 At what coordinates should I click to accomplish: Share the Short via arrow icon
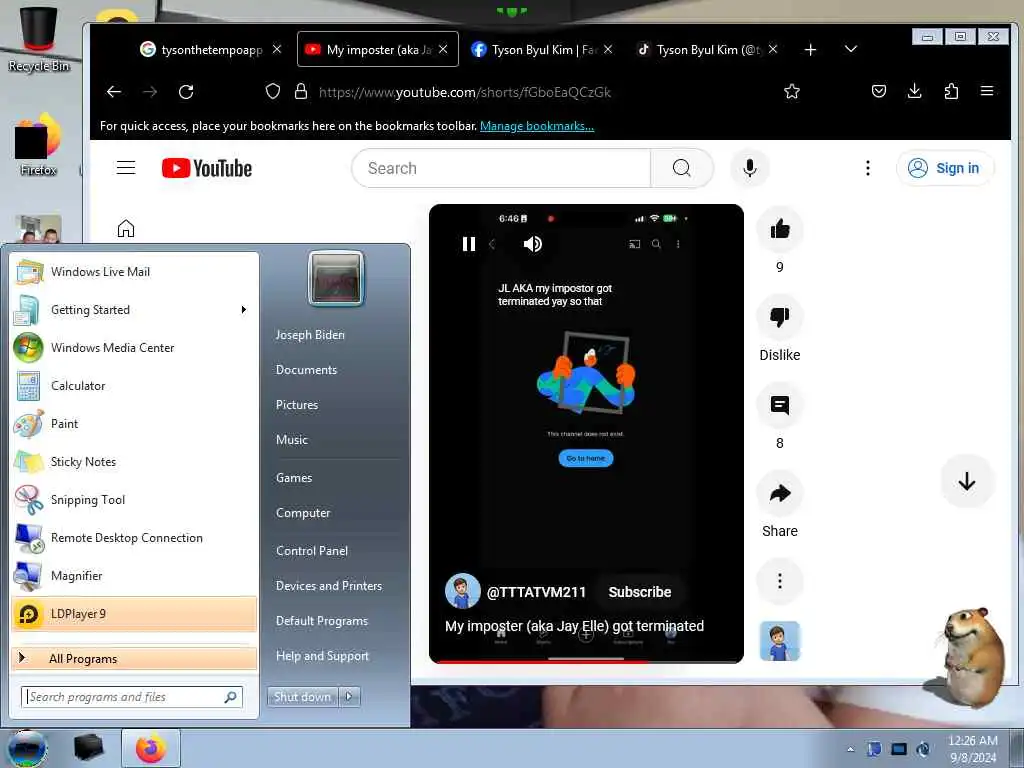780,494
